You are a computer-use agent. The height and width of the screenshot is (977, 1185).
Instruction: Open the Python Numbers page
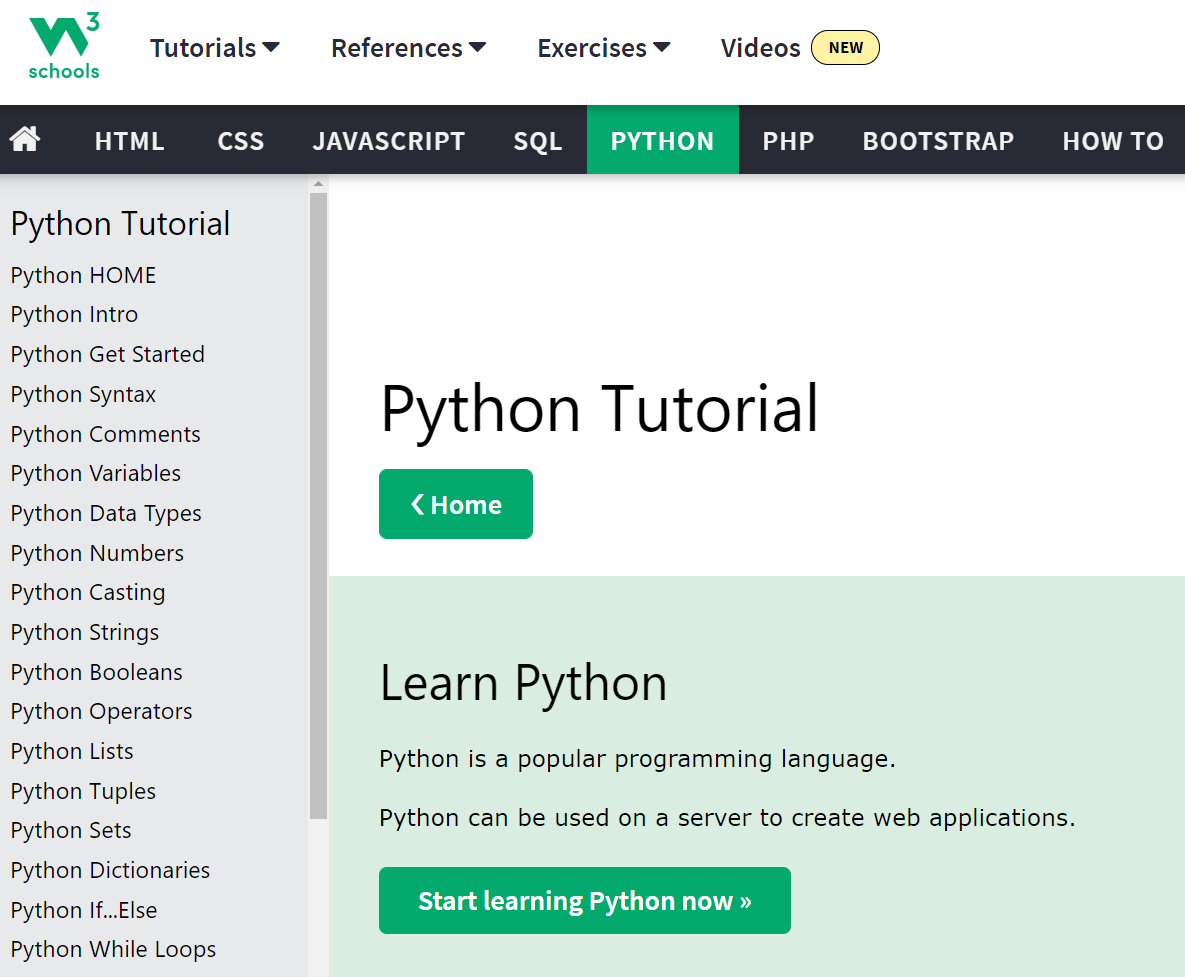pyautogui.click(x=97, y=553)
